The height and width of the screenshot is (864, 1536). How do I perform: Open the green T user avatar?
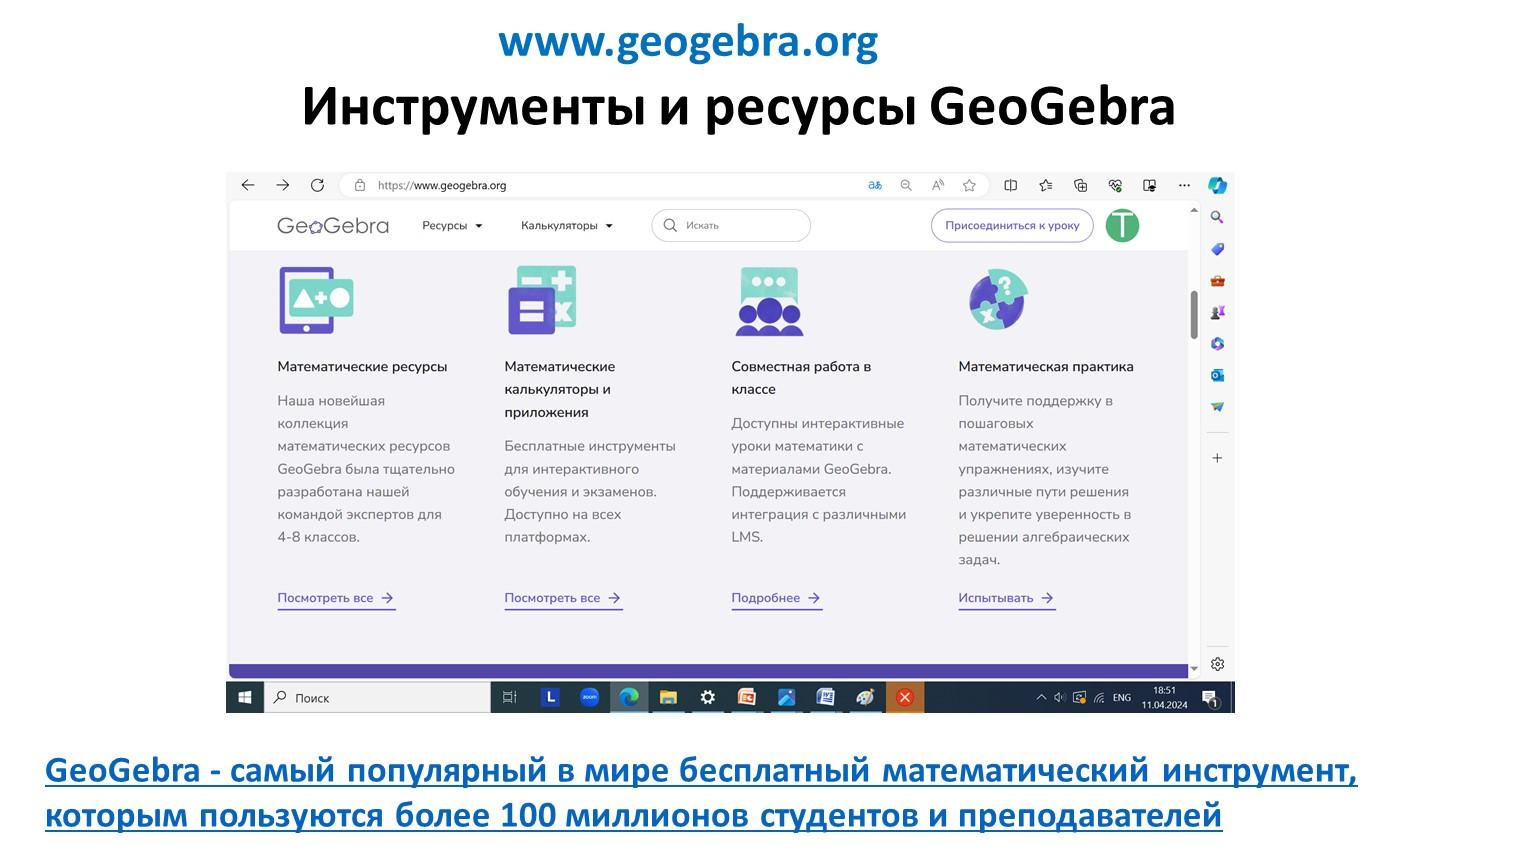(1122, 225)
